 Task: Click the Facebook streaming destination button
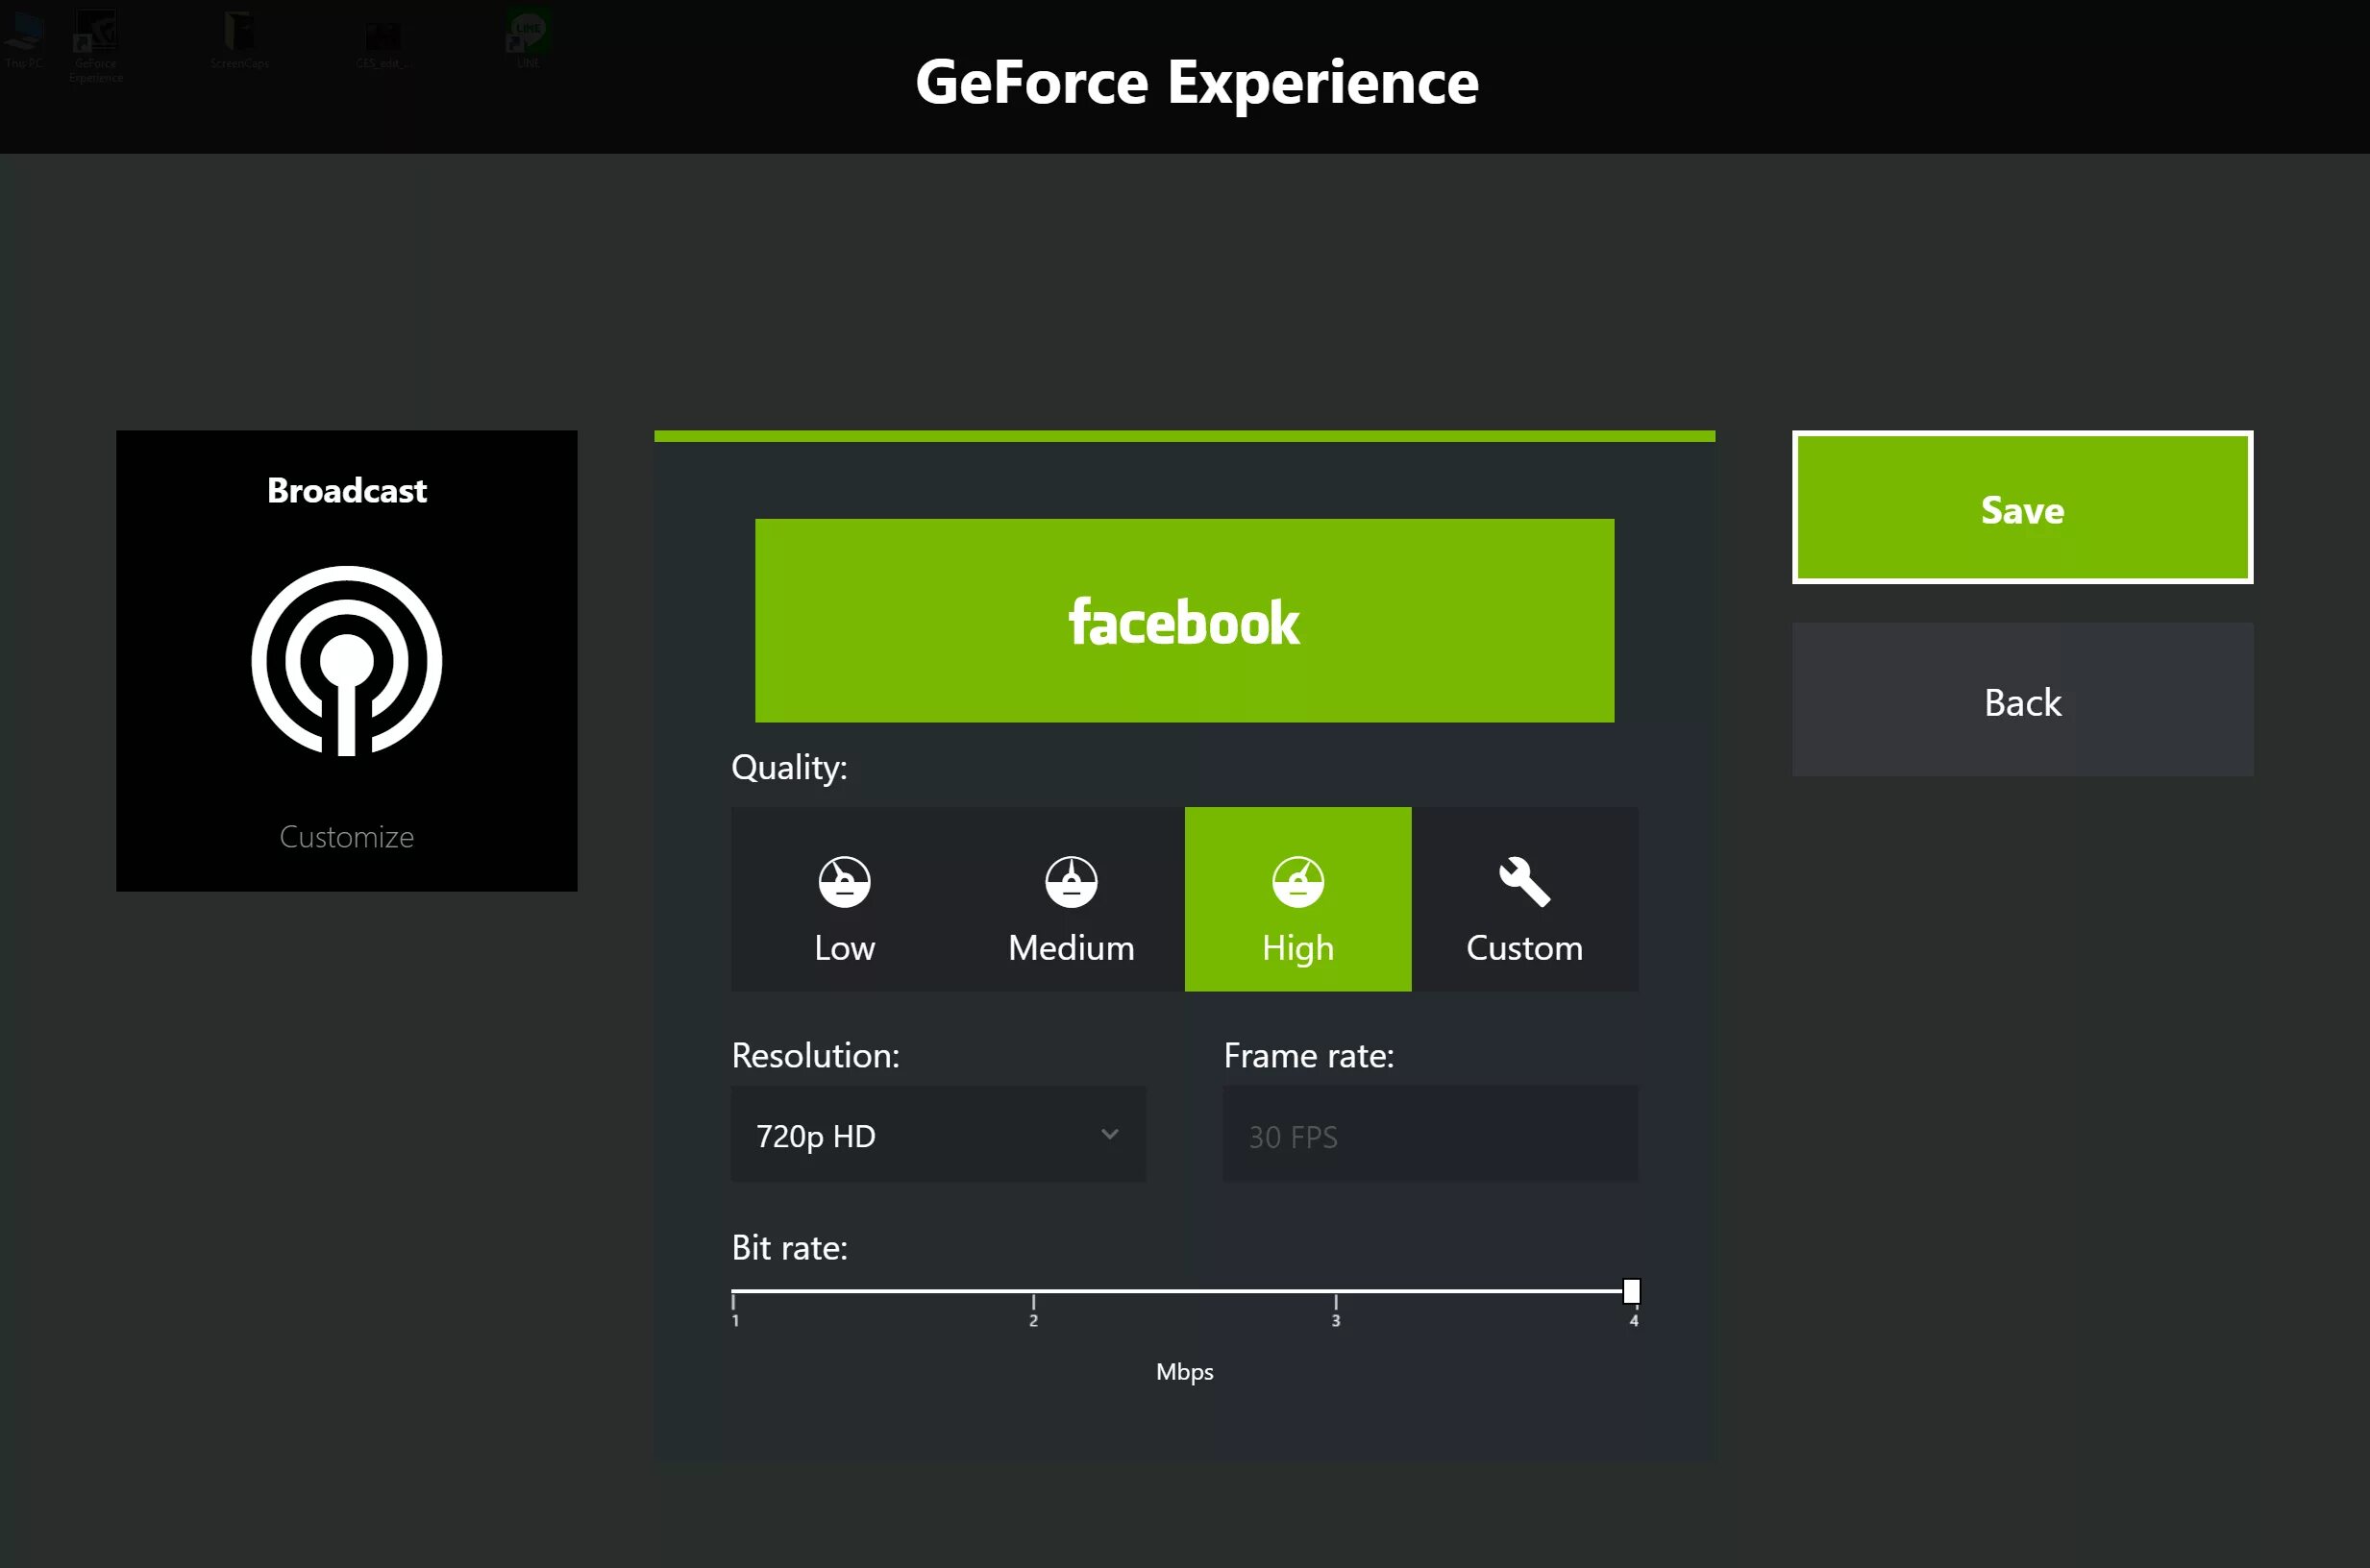[x=1187, y=620]
